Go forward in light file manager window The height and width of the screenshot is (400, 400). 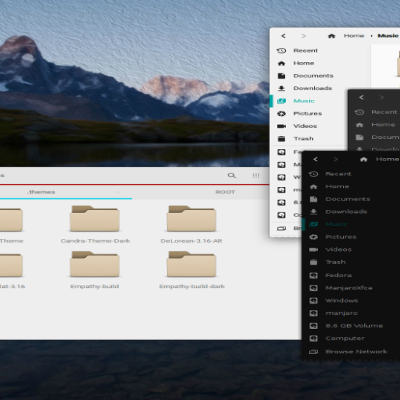[303, 36]
